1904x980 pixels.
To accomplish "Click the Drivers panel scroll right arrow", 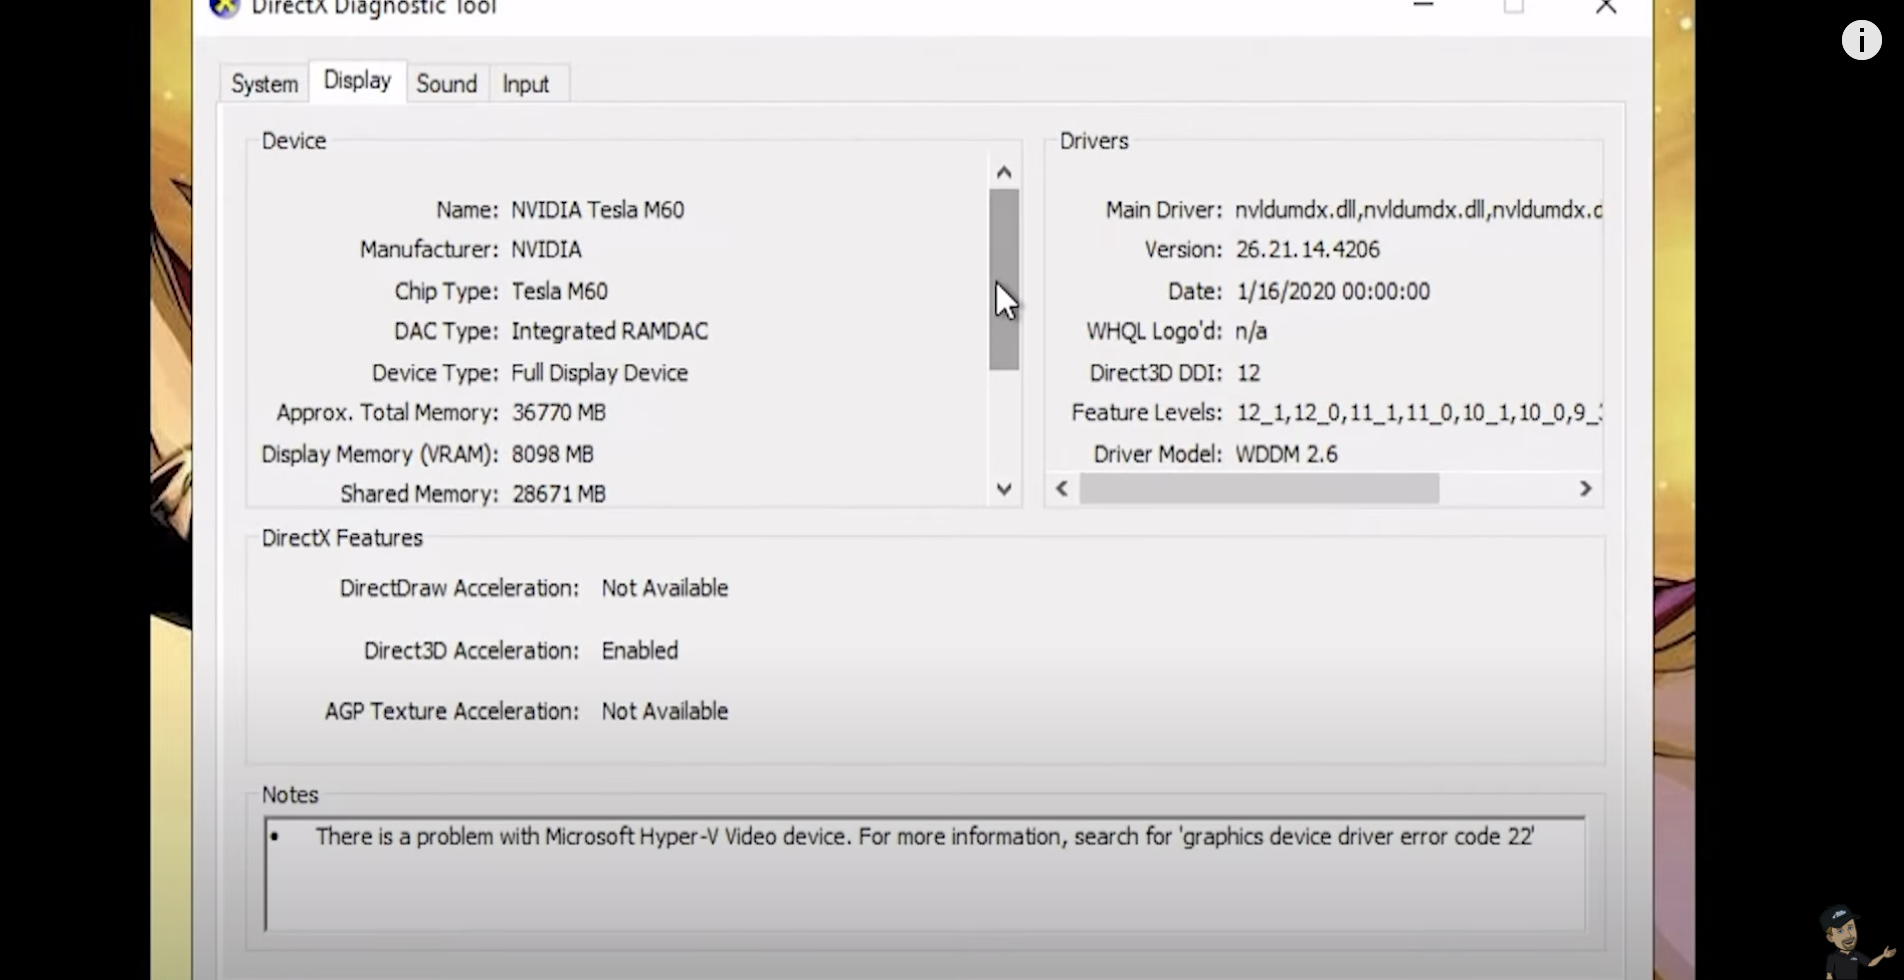I will 1585,489.
